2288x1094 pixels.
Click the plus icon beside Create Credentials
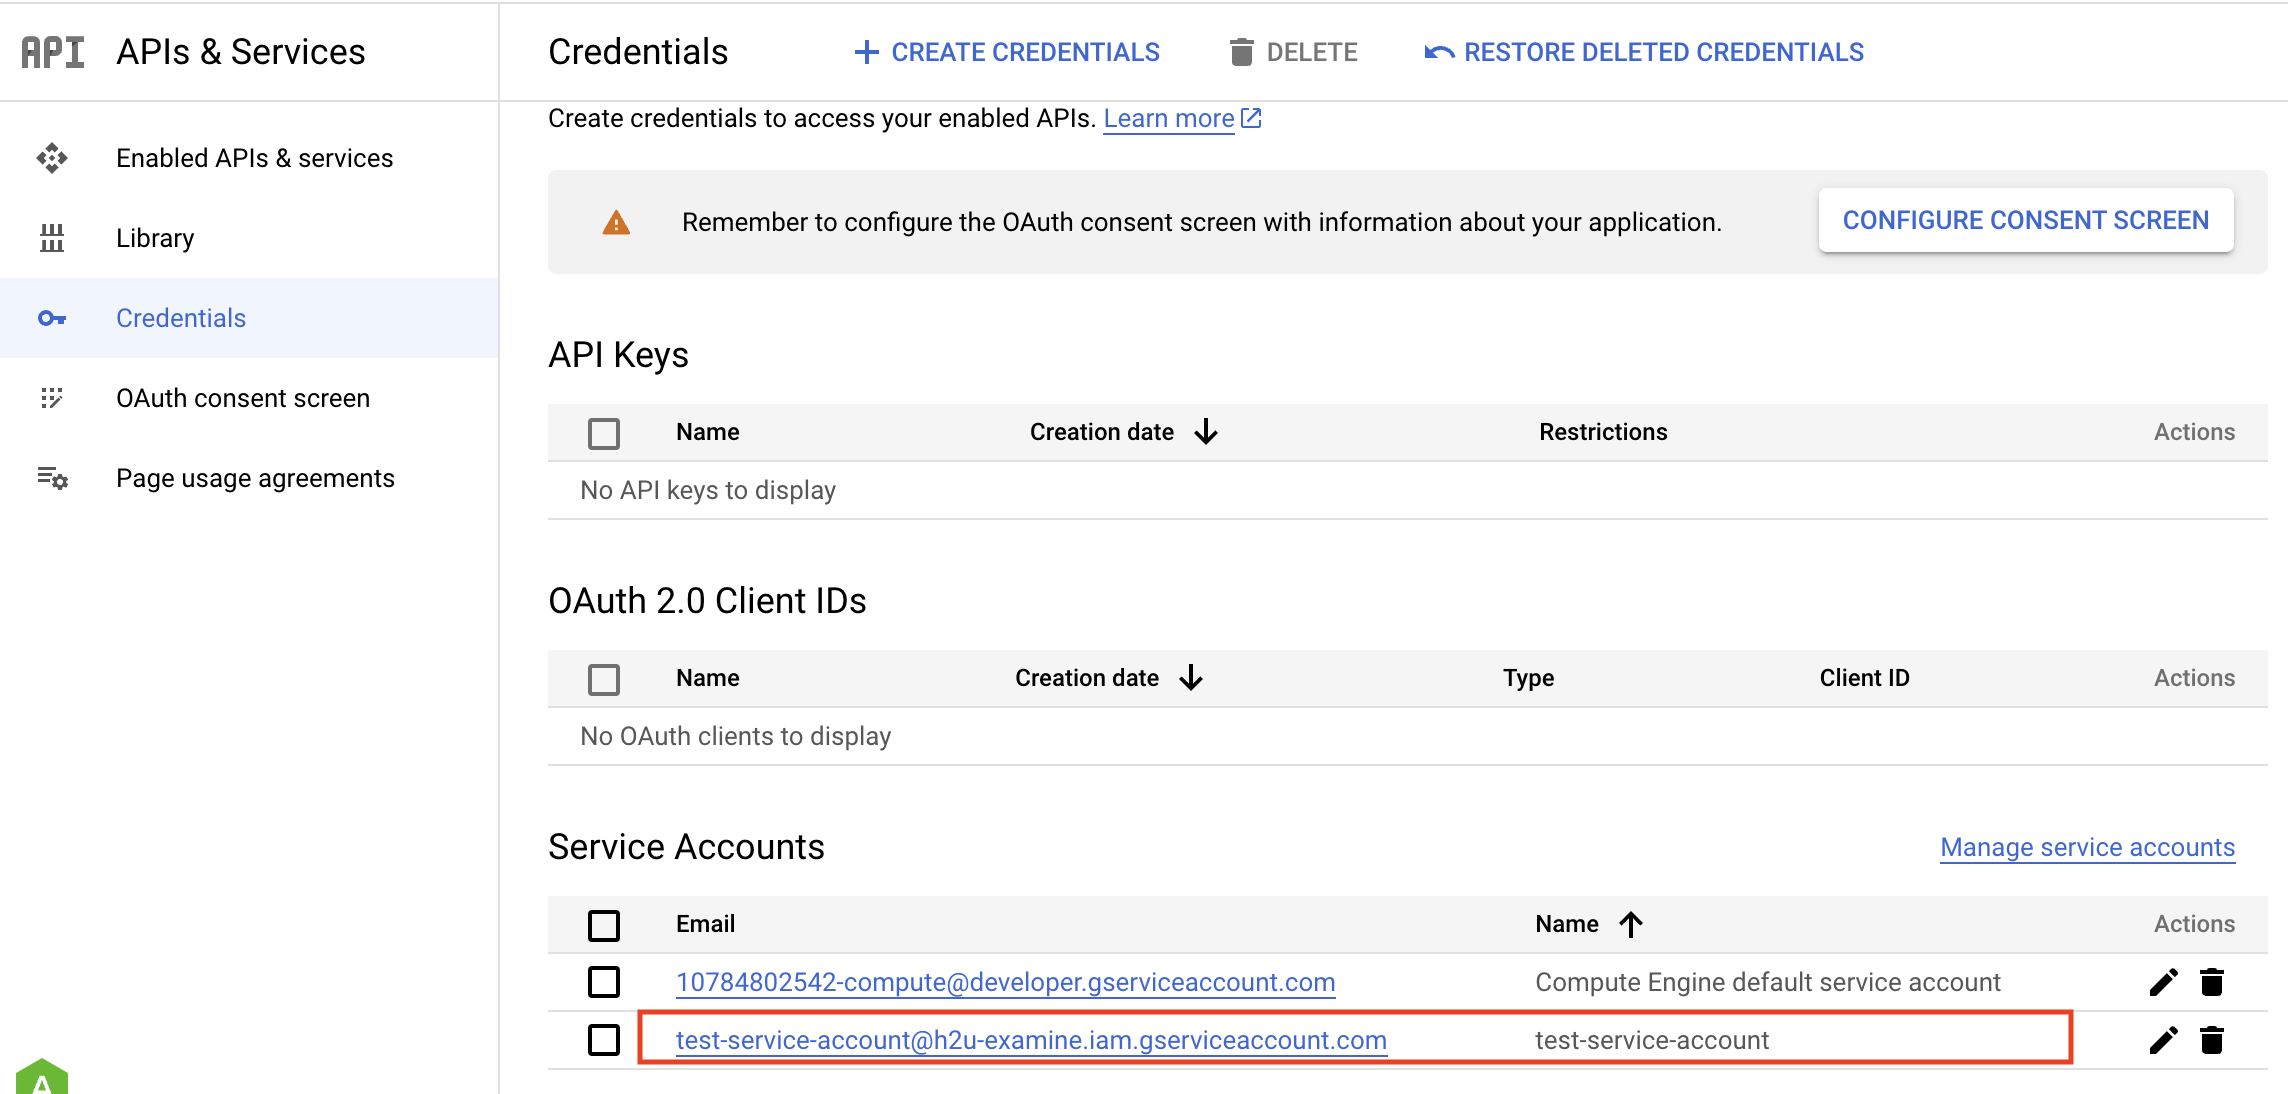(x=867, y=52)
